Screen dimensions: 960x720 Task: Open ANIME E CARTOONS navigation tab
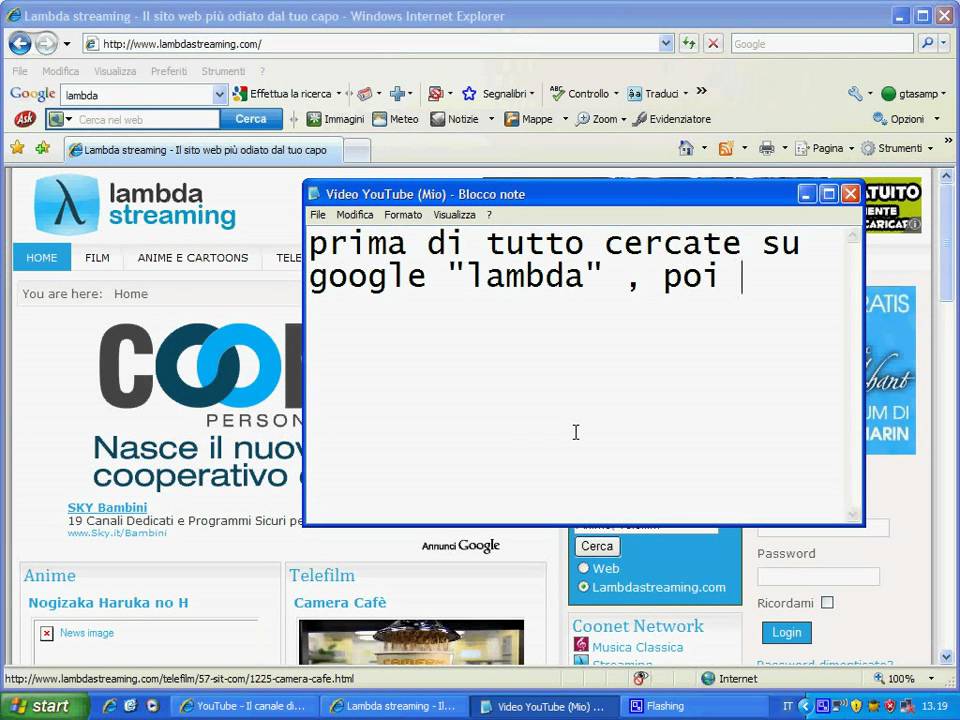coord(193,258)
